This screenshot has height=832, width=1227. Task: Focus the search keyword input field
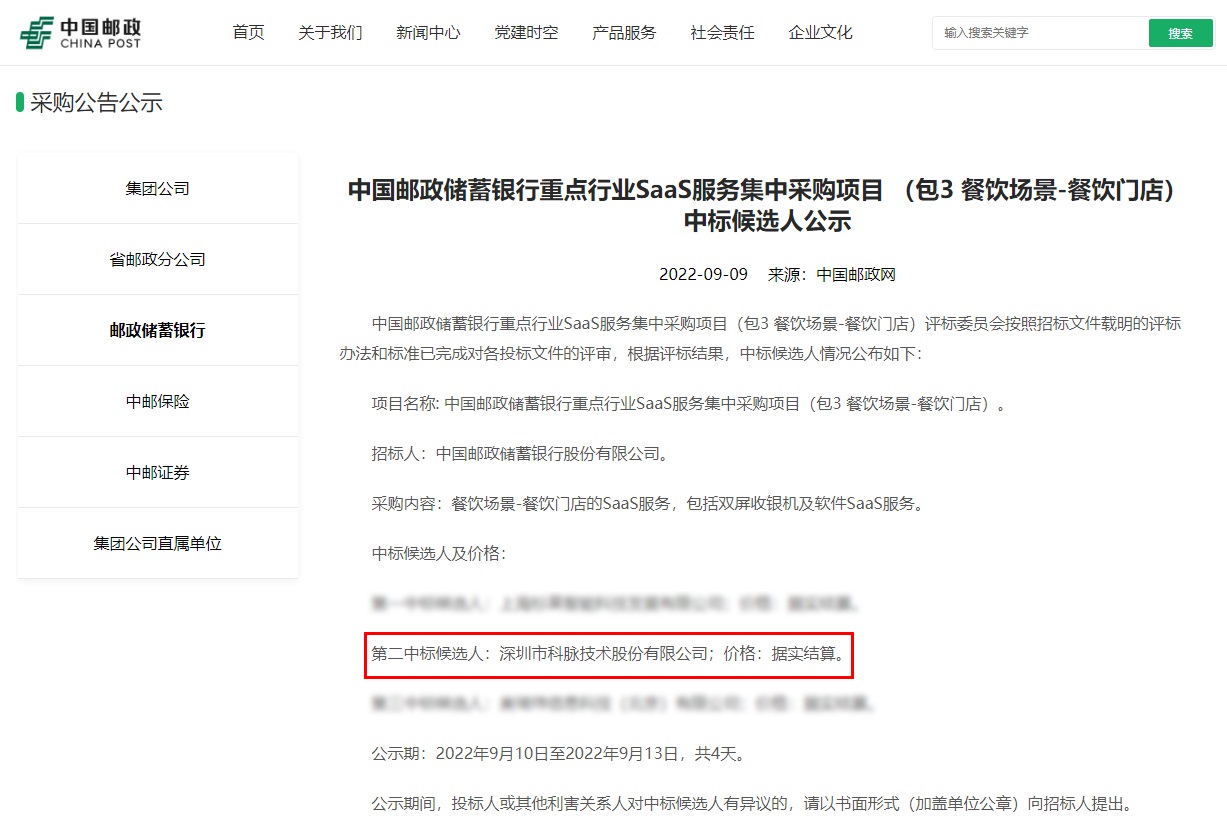coord(1040,33)
